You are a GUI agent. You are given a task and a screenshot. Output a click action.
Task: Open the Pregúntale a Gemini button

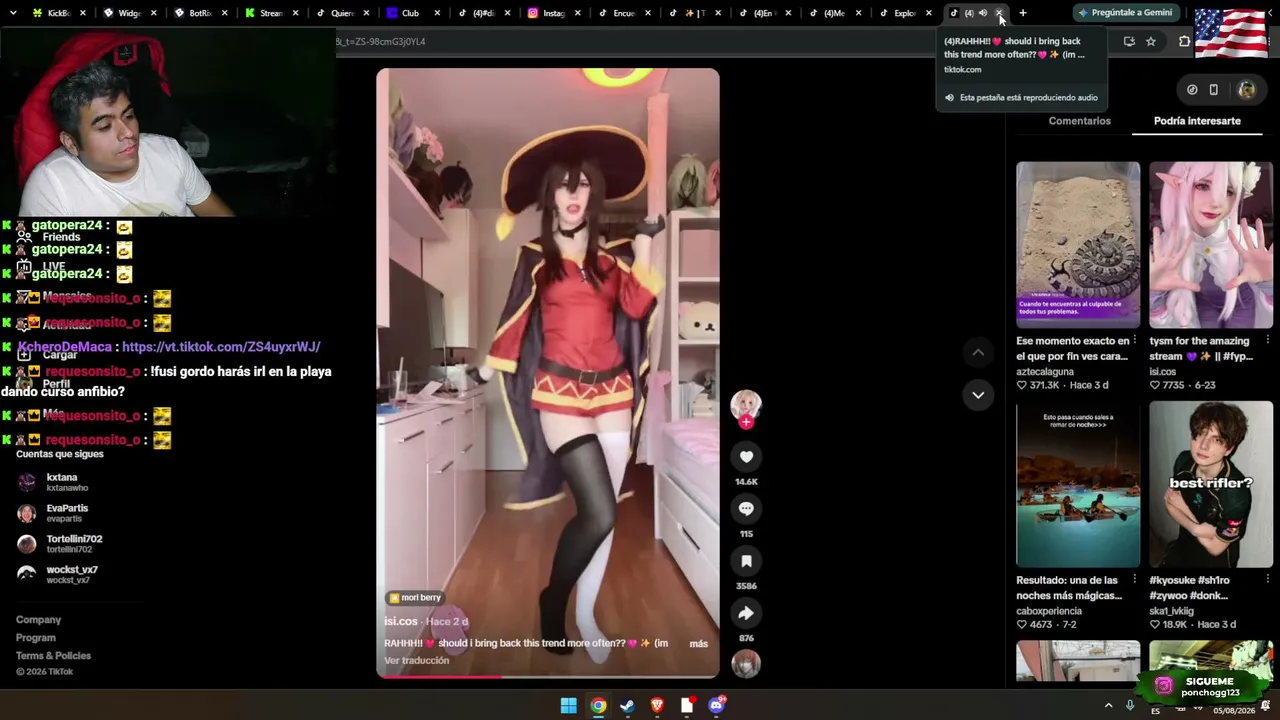(1124, 13)
